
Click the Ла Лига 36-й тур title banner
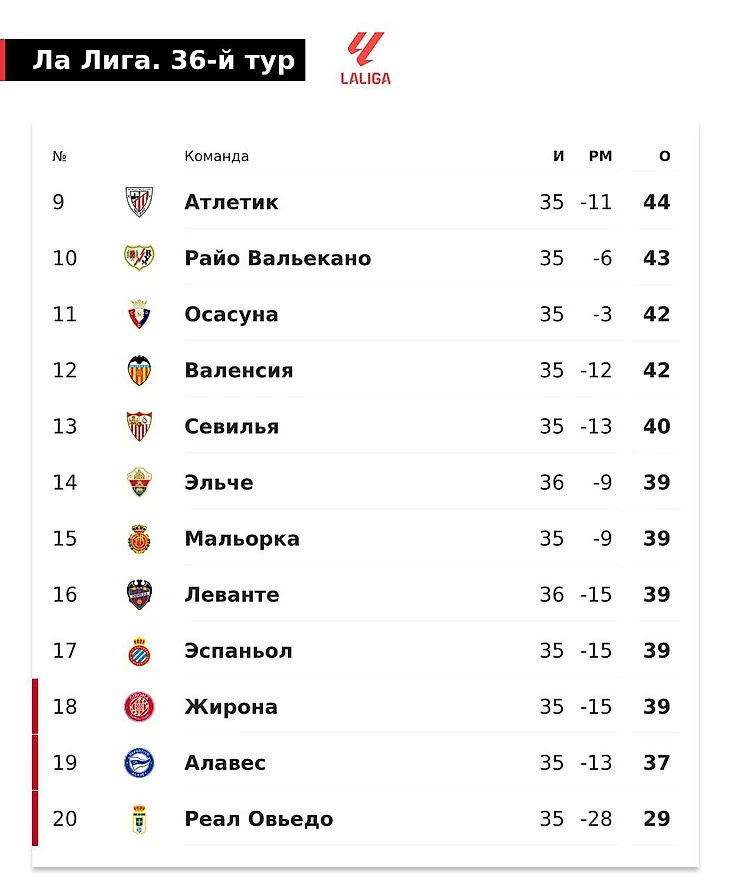pos(153,59)
